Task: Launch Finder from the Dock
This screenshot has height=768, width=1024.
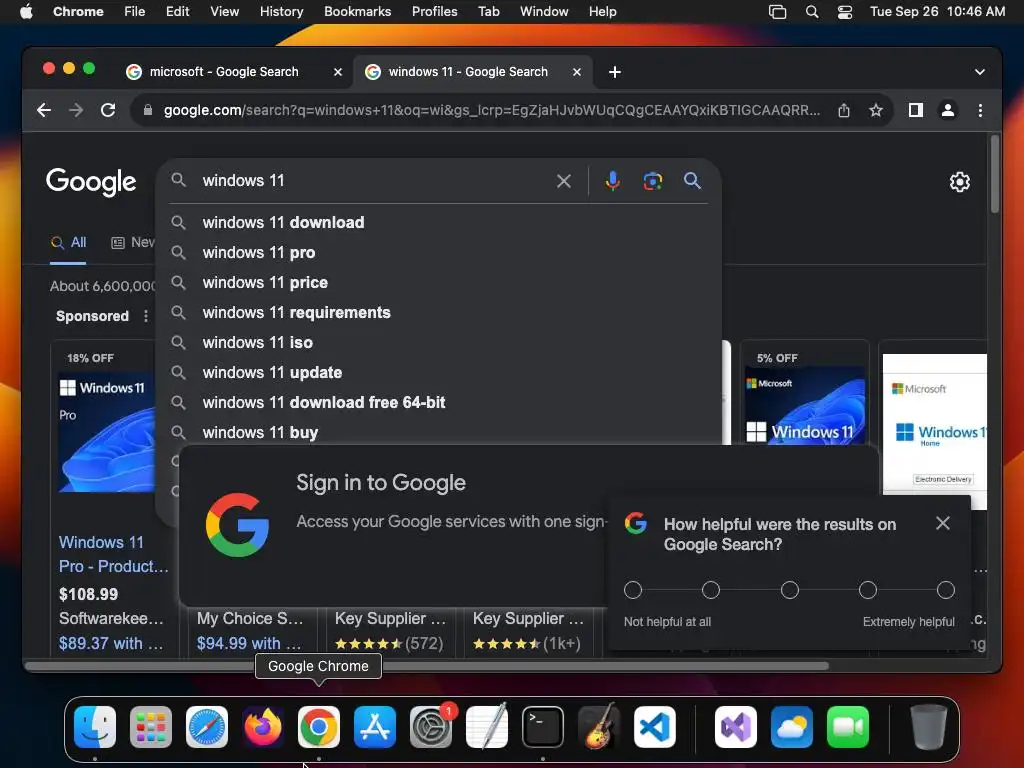Action: pyautogui.click(x=95, y=727)
